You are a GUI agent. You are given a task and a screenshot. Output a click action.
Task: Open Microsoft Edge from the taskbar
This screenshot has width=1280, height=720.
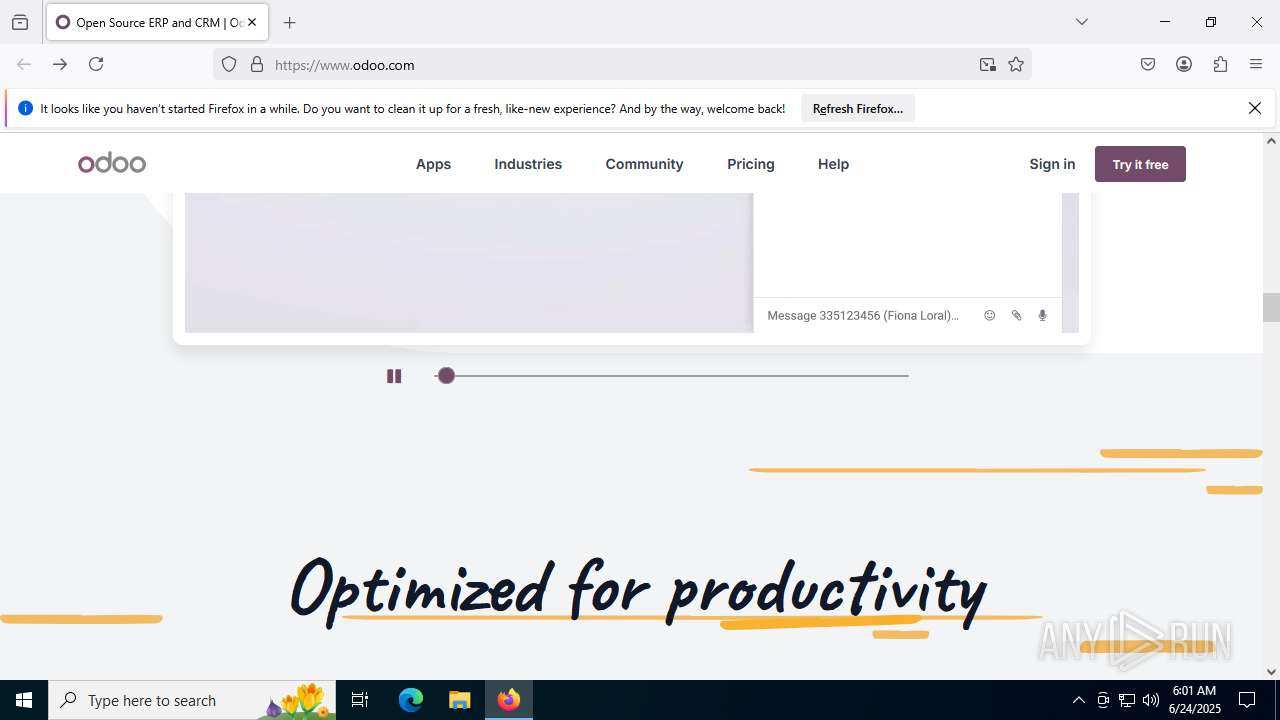(x=411, y=700)
